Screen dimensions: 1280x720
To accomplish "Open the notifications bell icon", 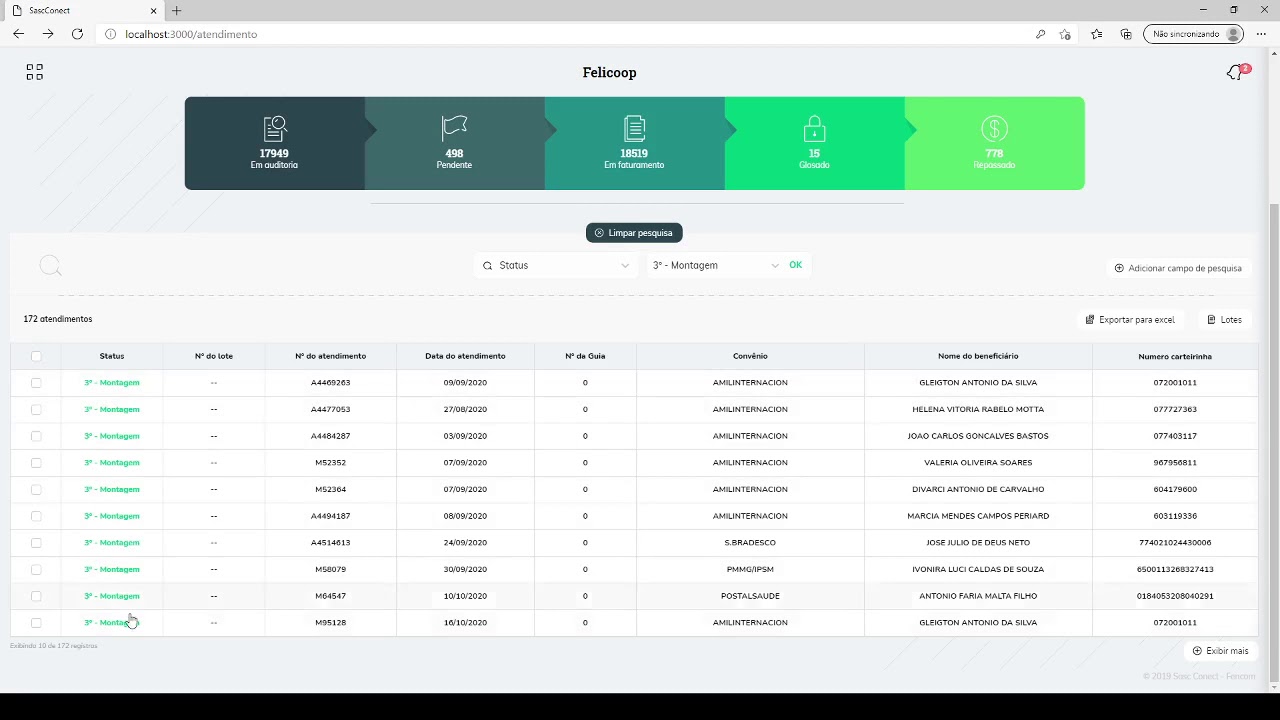I will [1235, 73].
